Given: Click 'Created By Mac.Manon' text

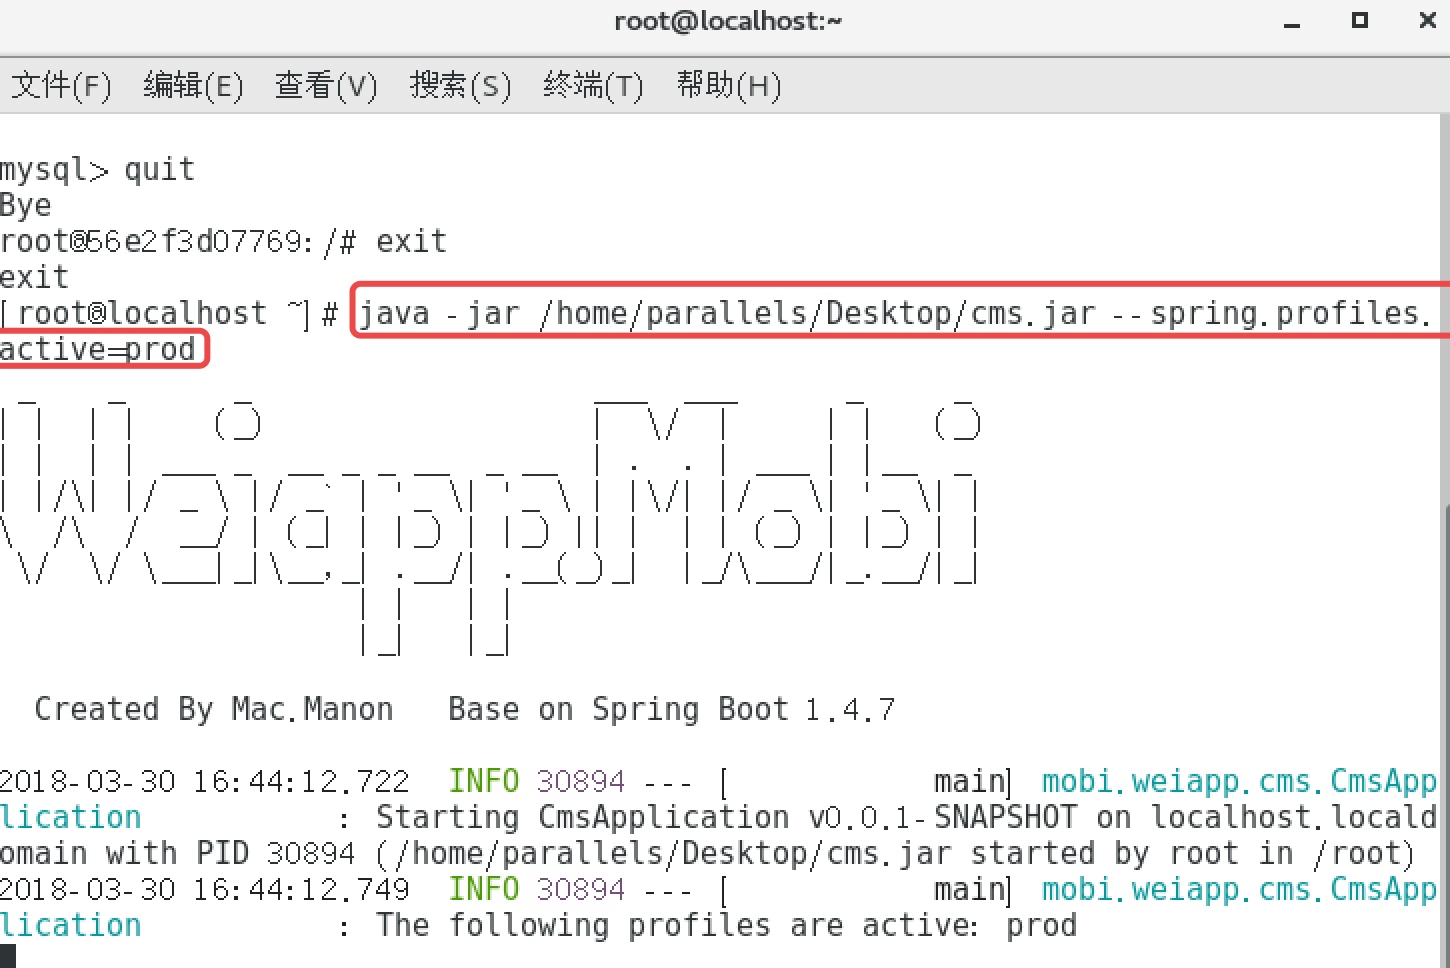Looking at the screenshot, I should [x=214, y=709].
